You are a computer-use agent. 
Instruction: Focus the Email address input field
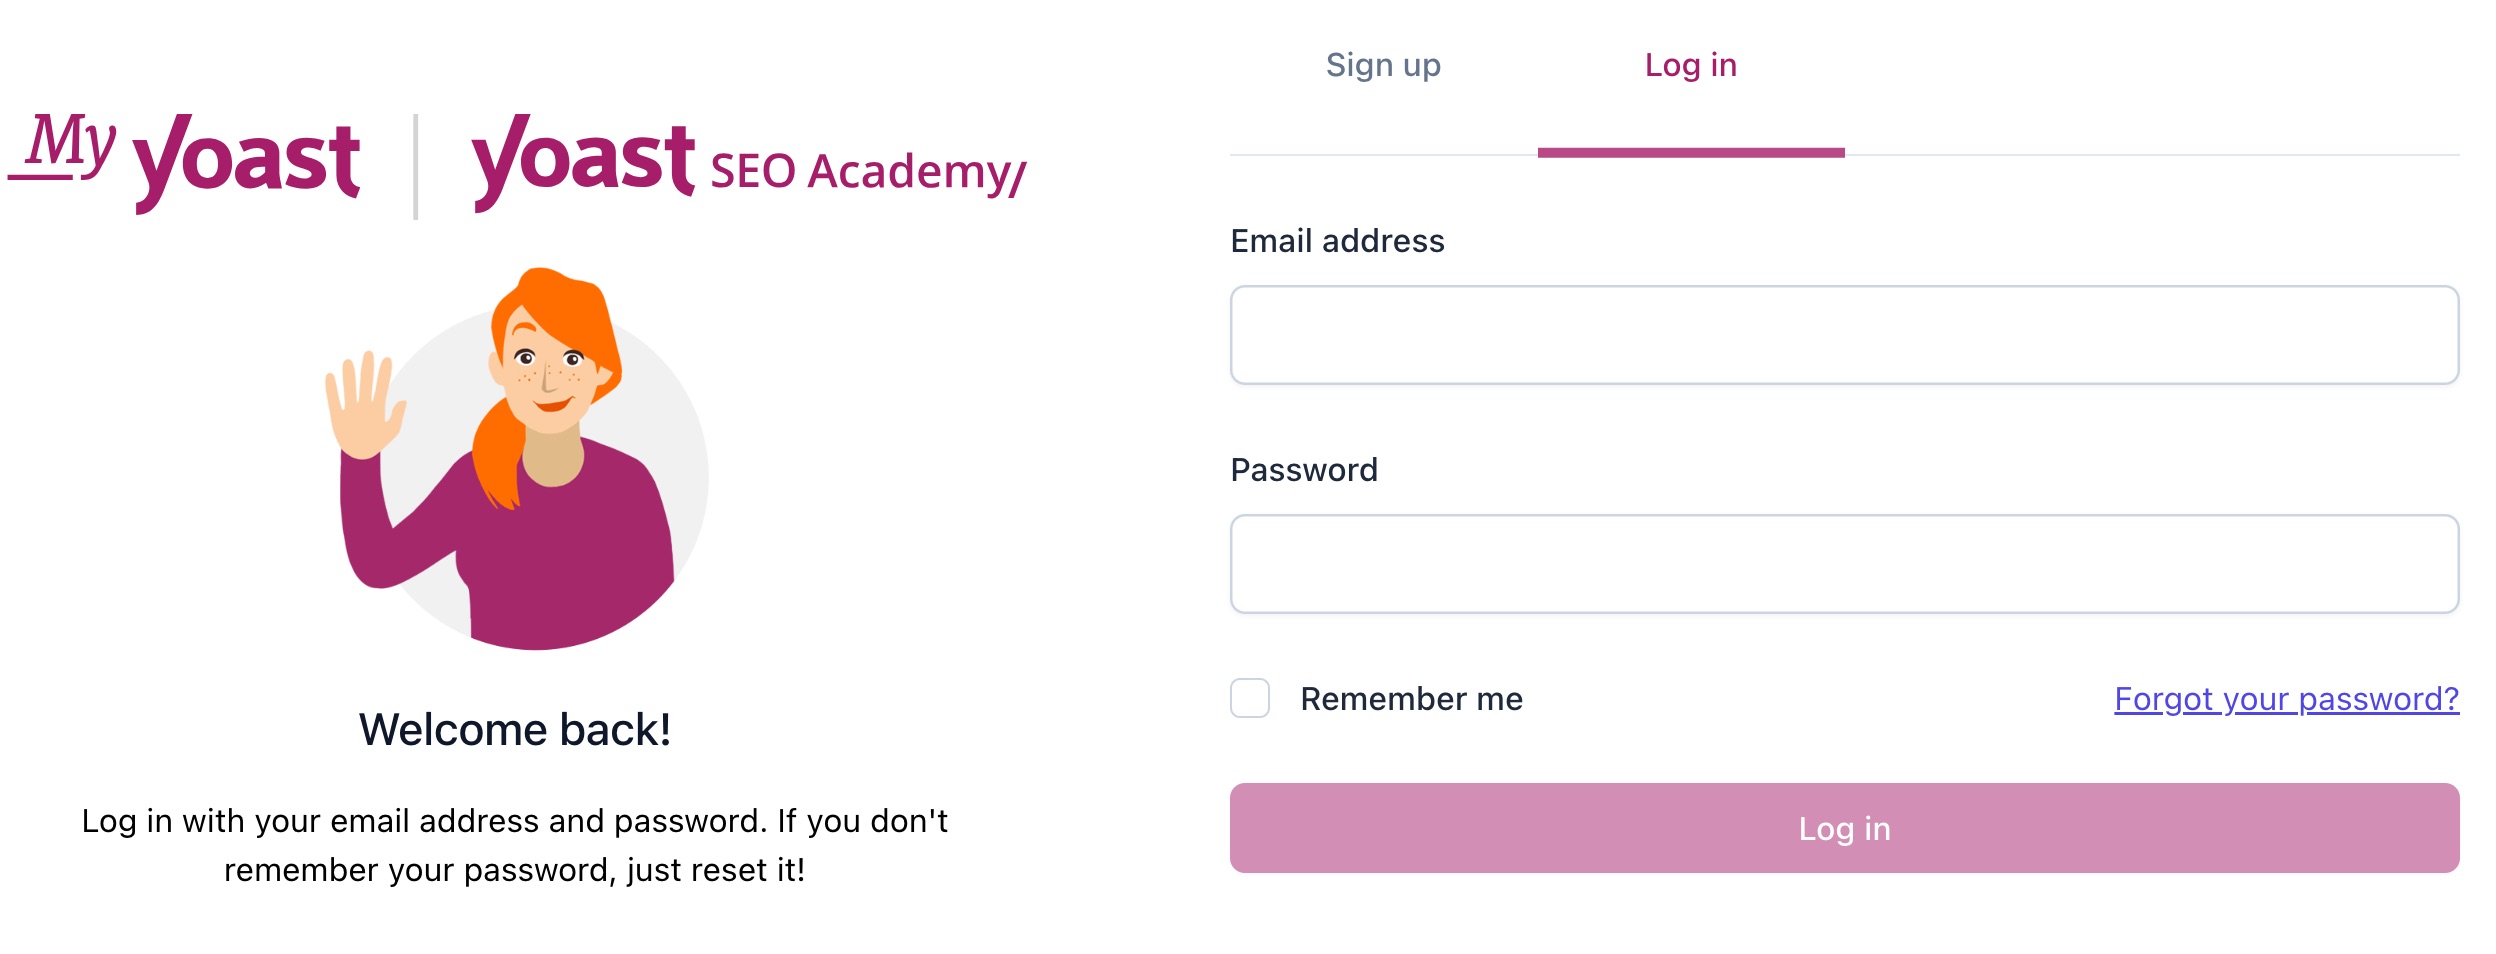click(1844, 335)
